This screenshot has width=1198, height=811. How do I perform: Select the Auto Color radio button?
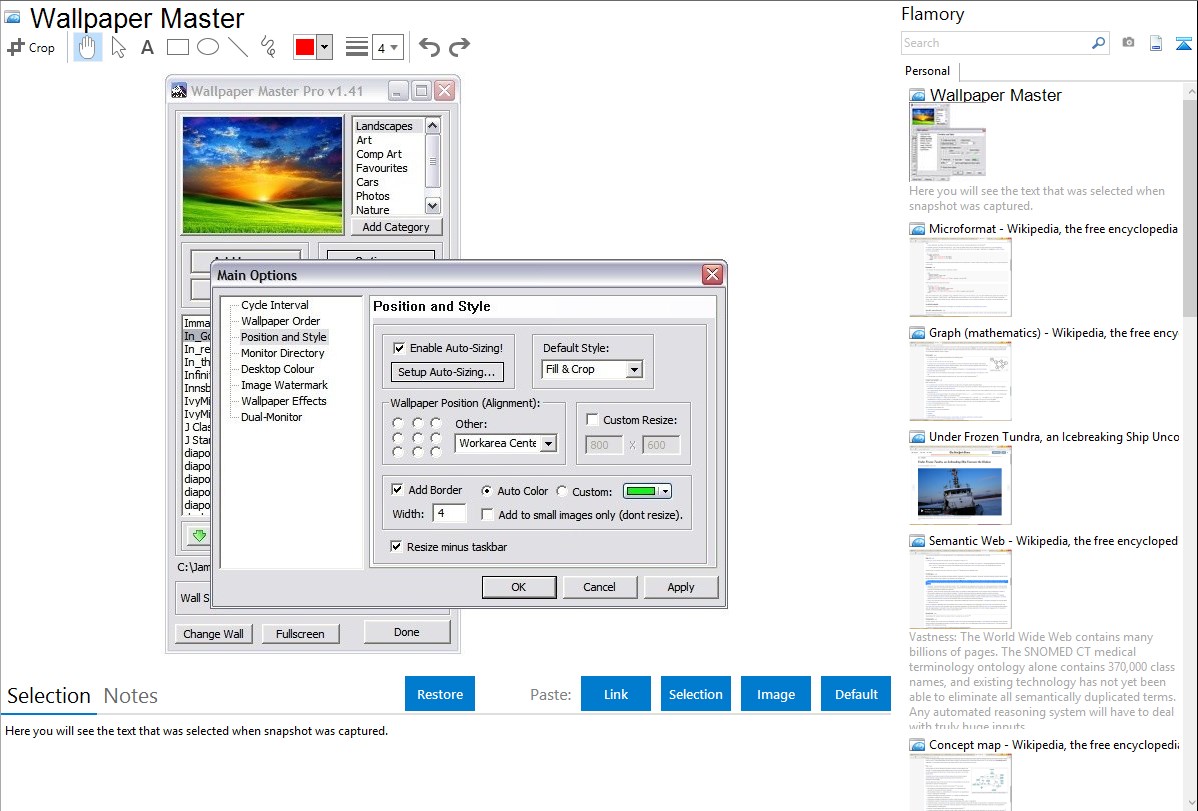(x=487, y=491)
